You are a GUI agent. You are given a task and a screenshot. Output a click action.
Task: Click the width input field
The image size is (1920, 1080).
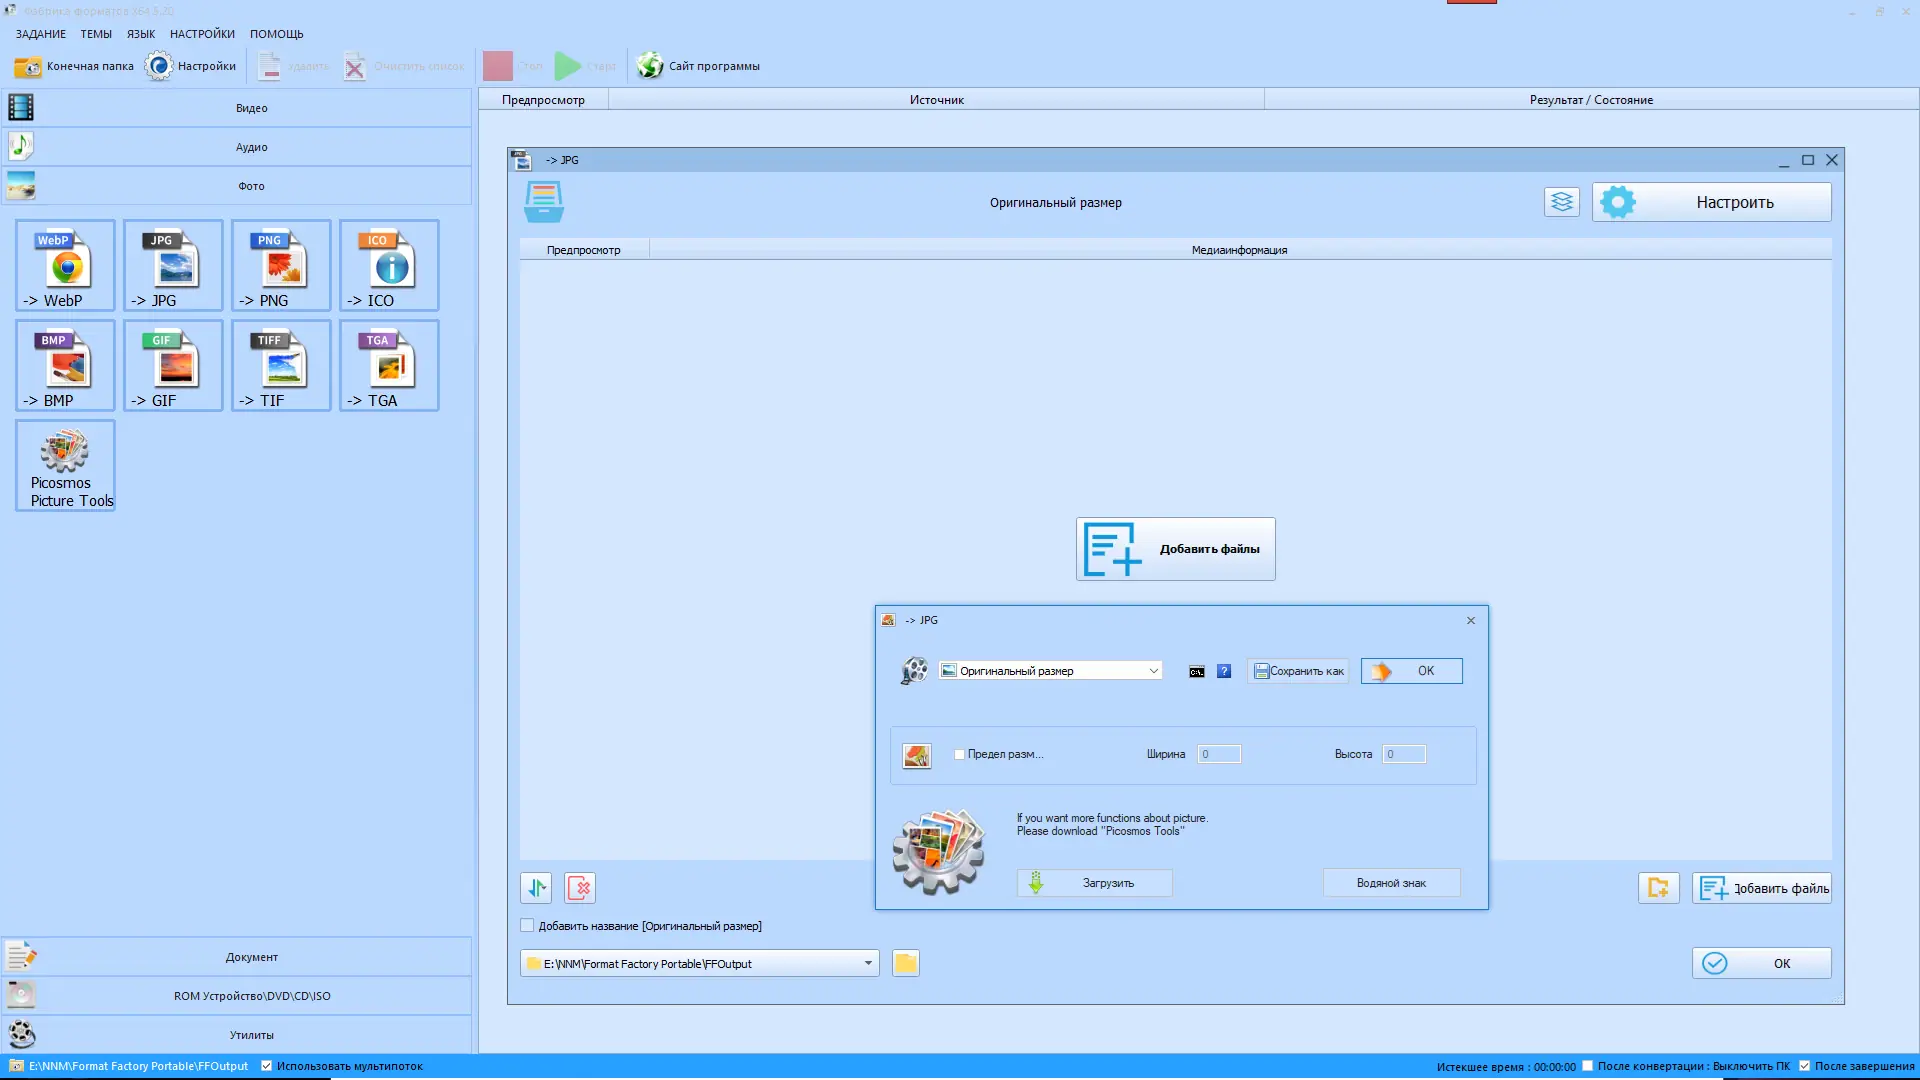(1219, 755)
